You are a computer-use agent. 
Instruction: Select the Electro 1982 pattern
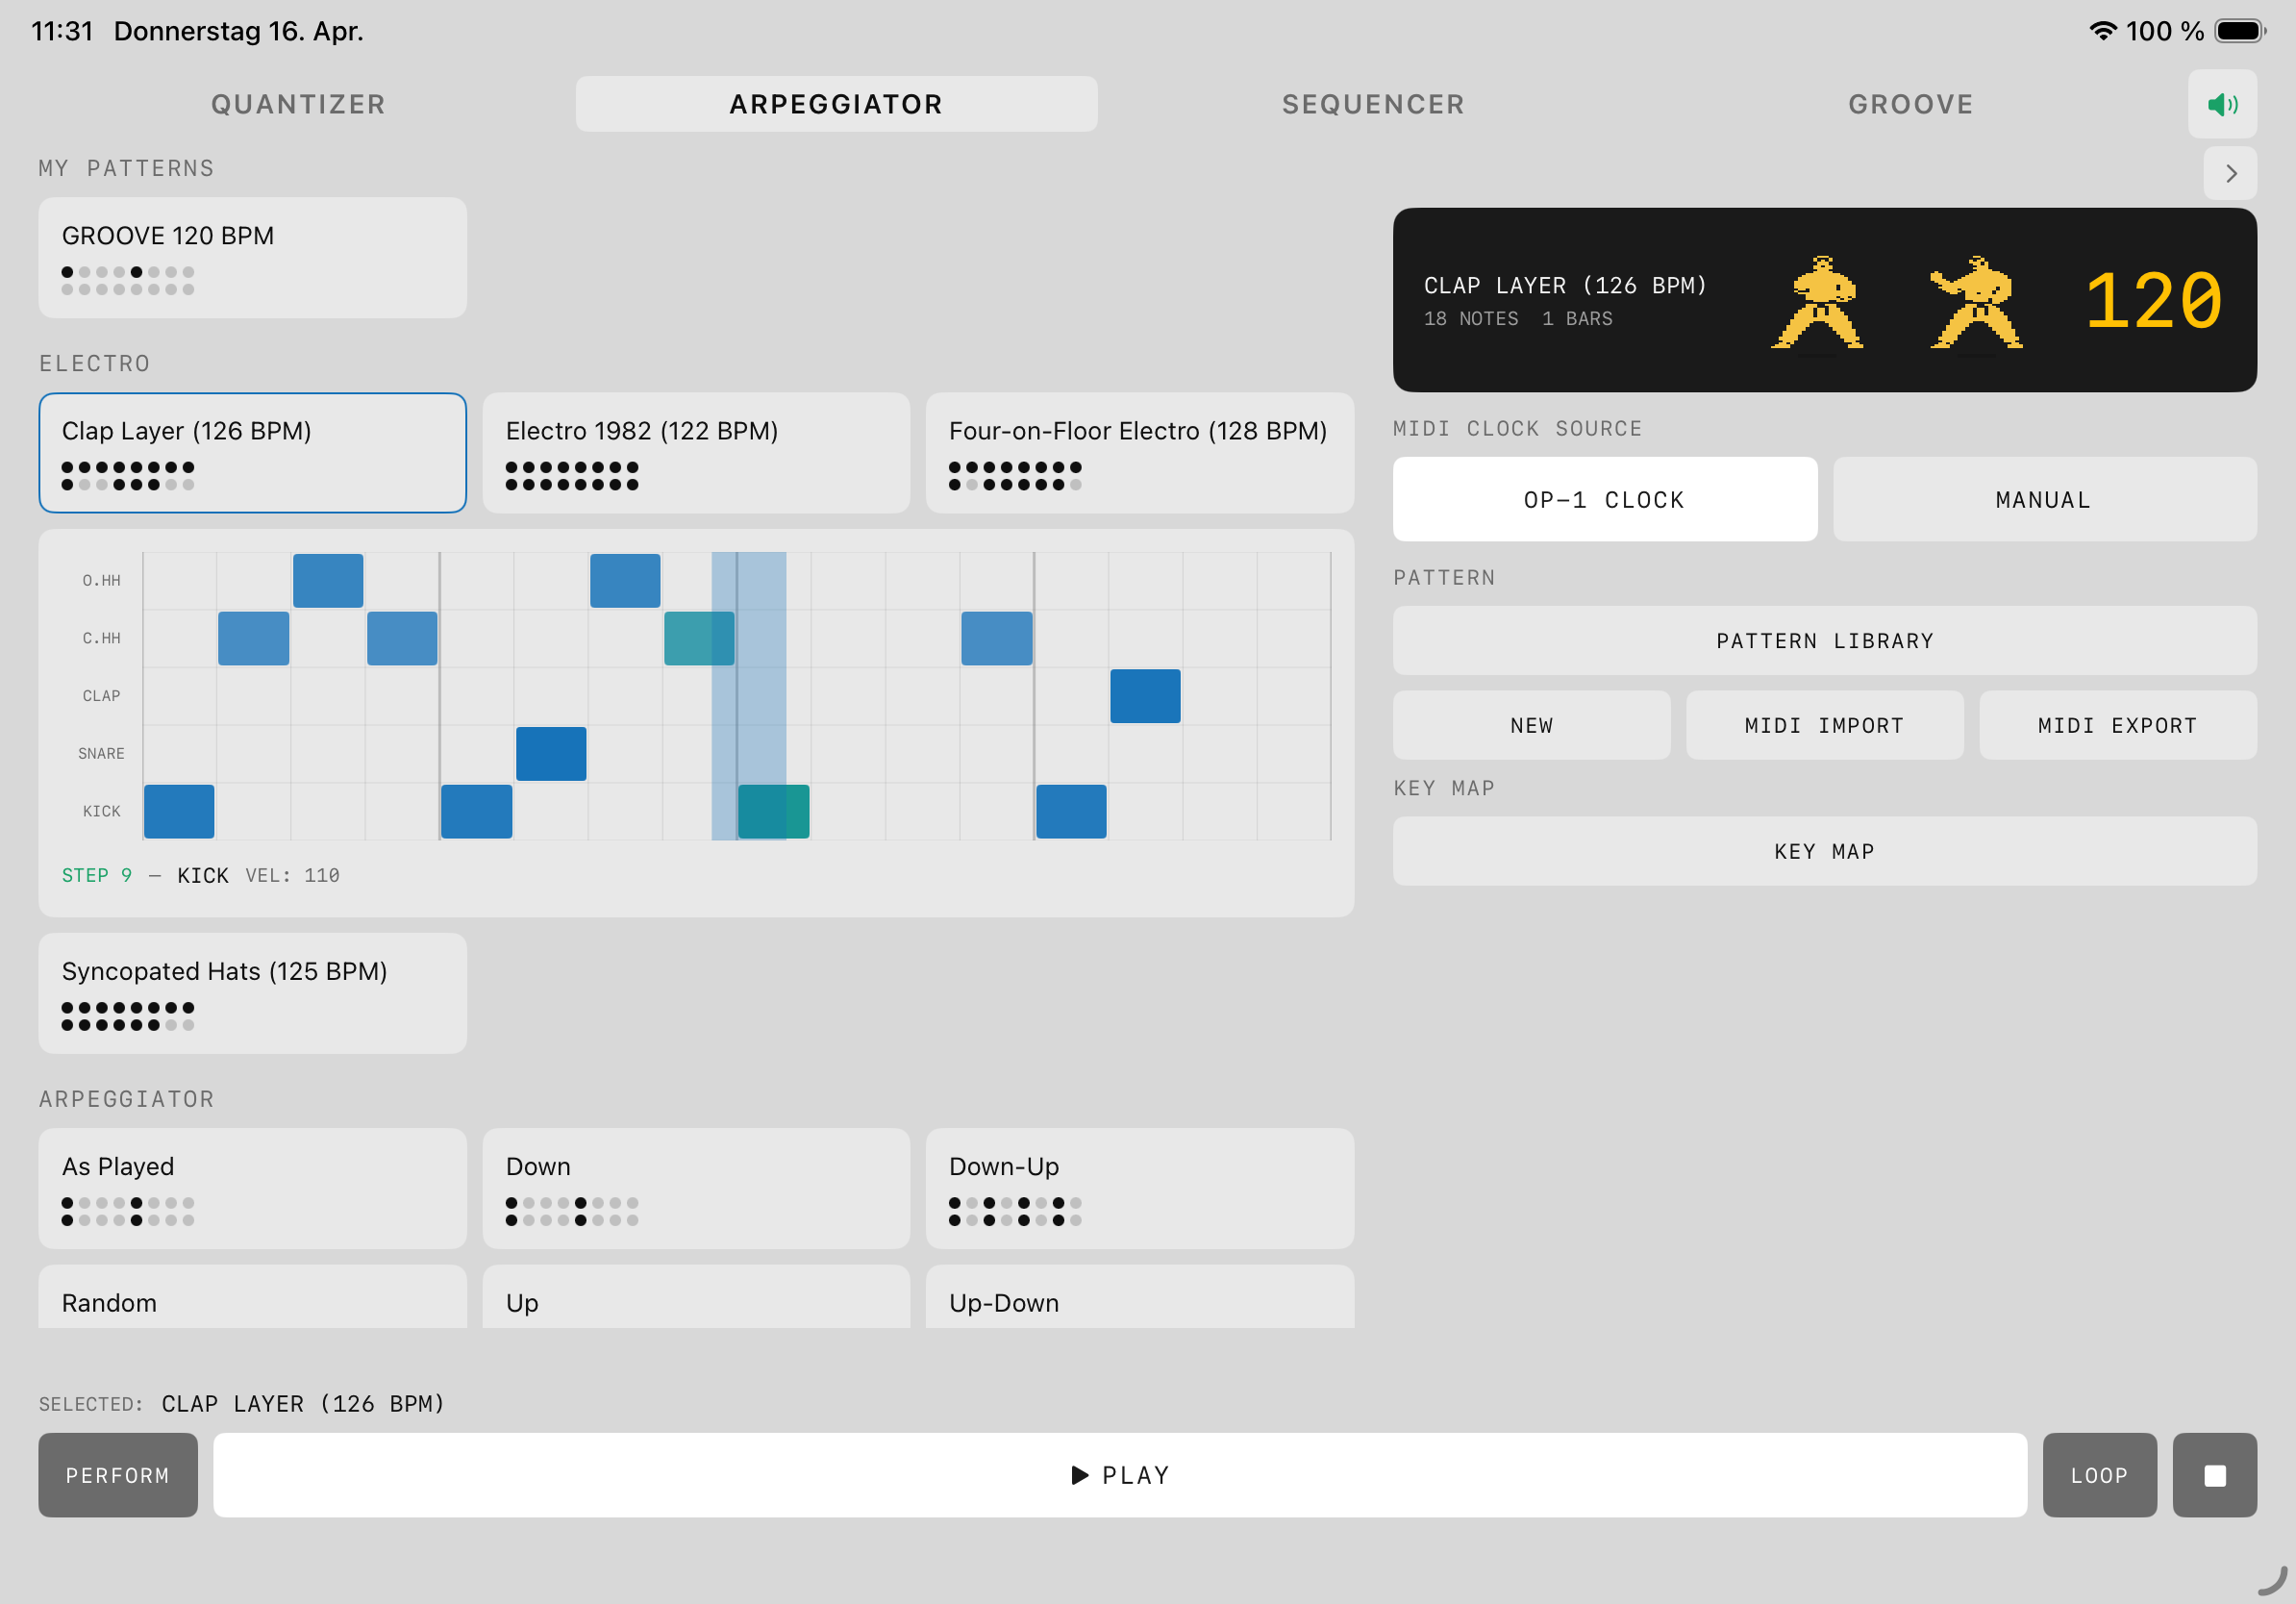coord(696,452)
